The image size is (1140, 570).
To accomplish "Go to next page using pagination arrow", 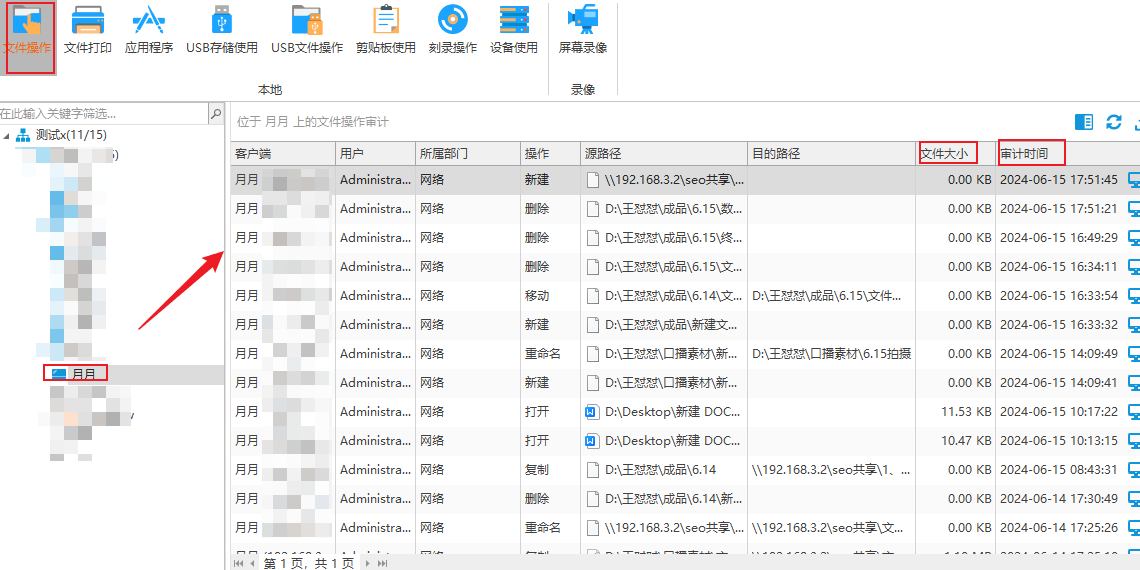I will point(368,564).
